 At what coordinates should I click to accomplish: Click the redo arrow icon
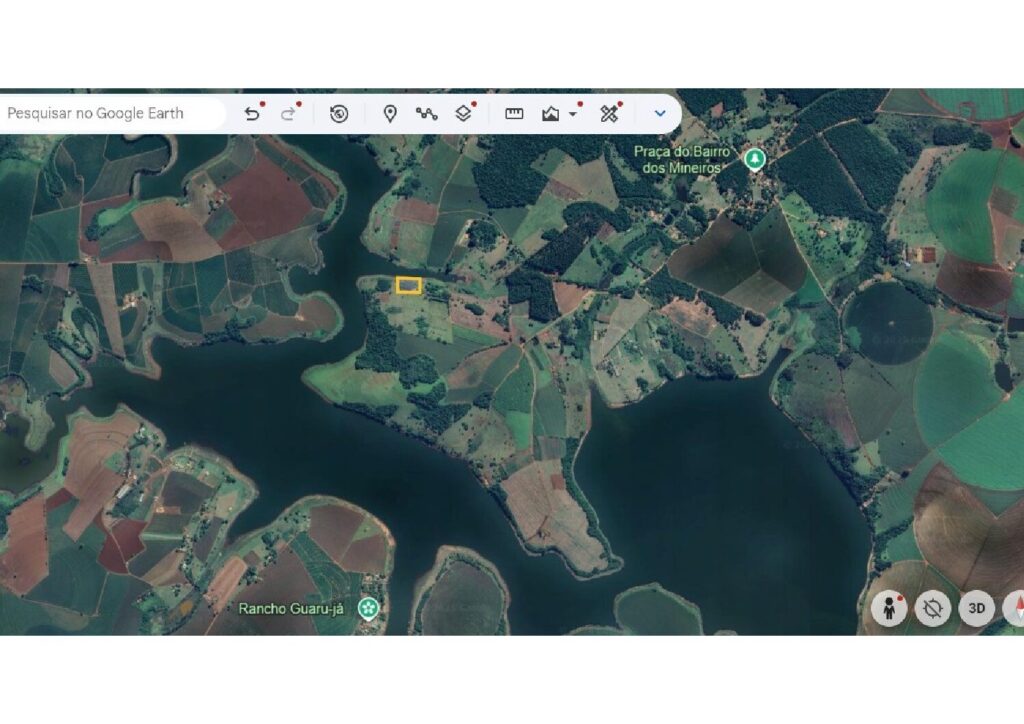(288, 114)
